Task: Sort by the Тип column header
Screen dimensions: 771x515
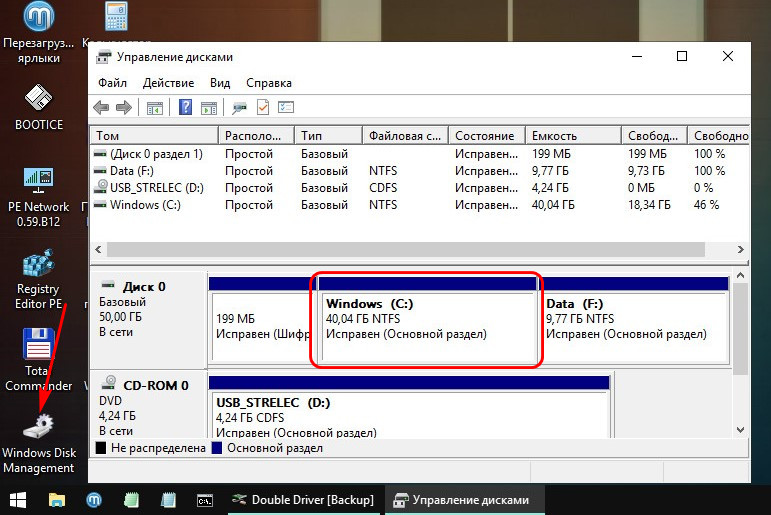Action: click(328, 135)
